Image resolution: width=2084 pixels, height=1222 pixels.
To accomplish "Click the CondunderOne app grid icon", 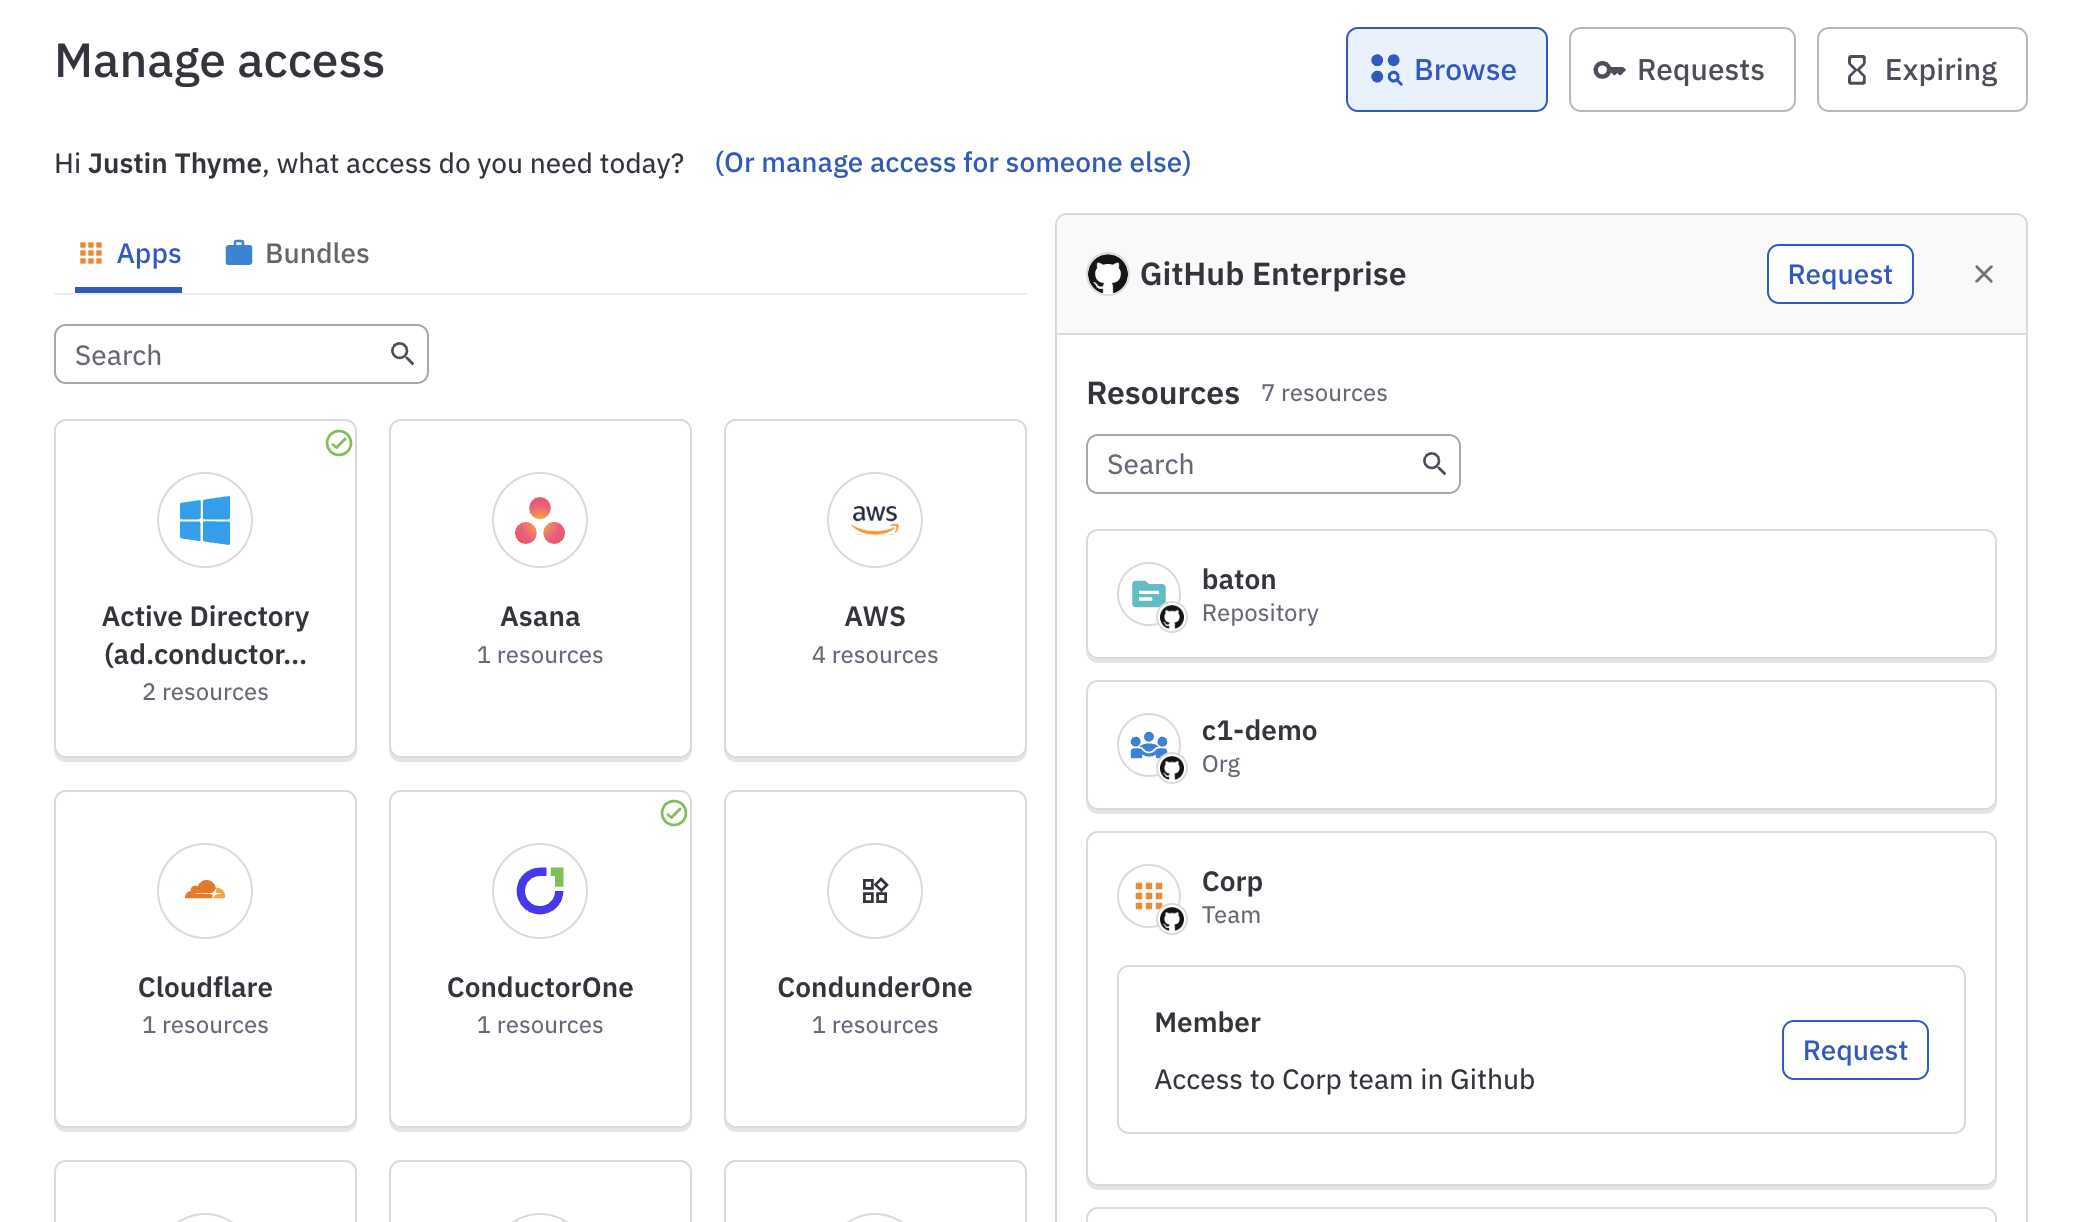I will click(875, 891).
